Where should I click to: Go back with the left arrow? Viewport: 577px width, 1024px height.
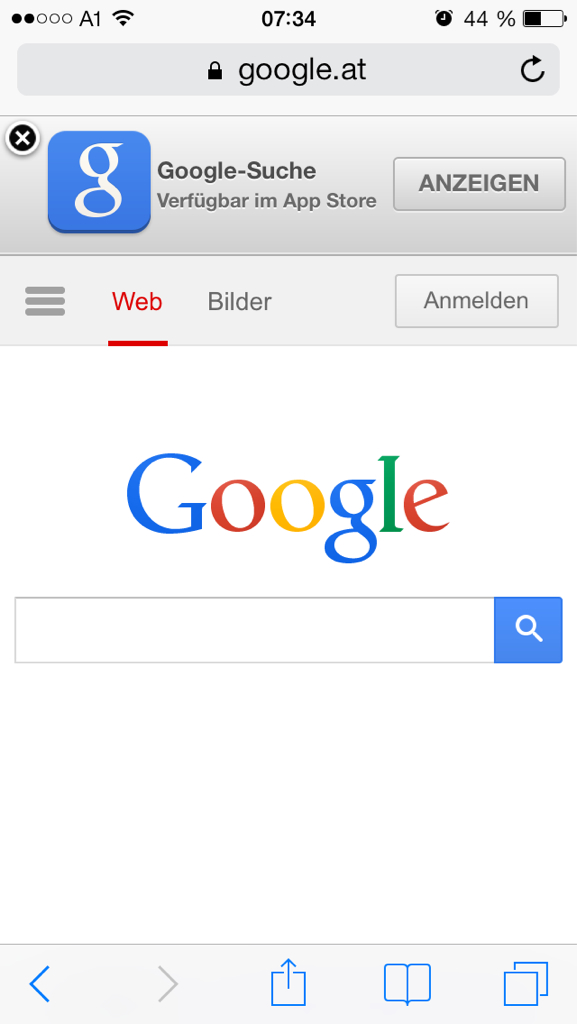click(x=40, y=983)
